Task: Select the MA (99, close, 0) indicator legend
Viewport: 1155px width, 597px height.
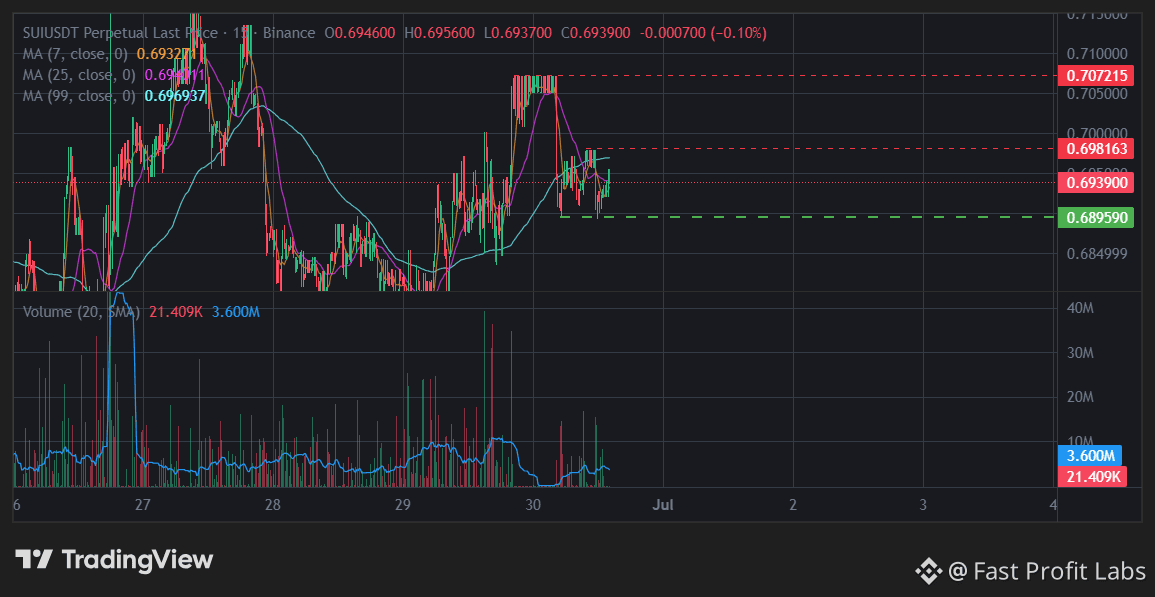Action: [x=79, y=96]
